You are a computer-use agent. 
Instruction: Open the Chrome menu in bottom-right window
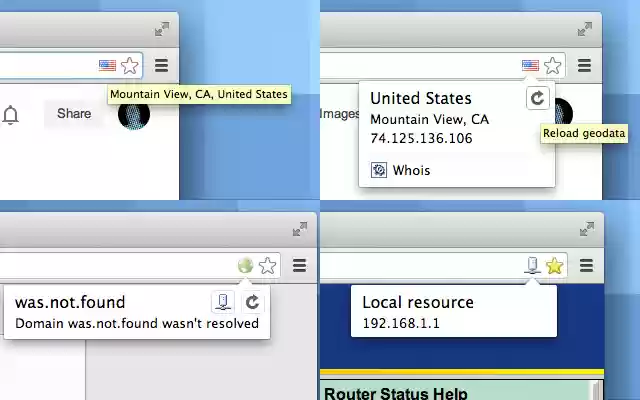coord(587,266)
